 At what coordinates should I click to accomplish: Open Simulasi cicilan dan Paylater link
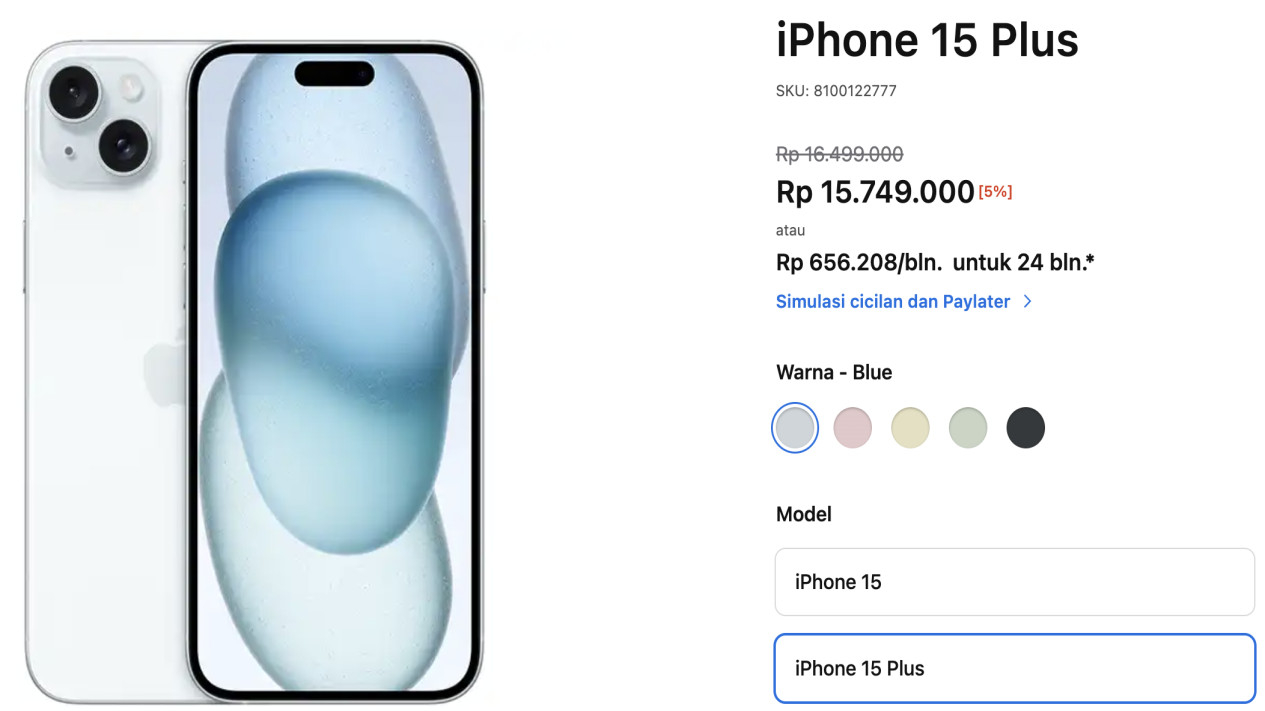[x=893, y=302]
